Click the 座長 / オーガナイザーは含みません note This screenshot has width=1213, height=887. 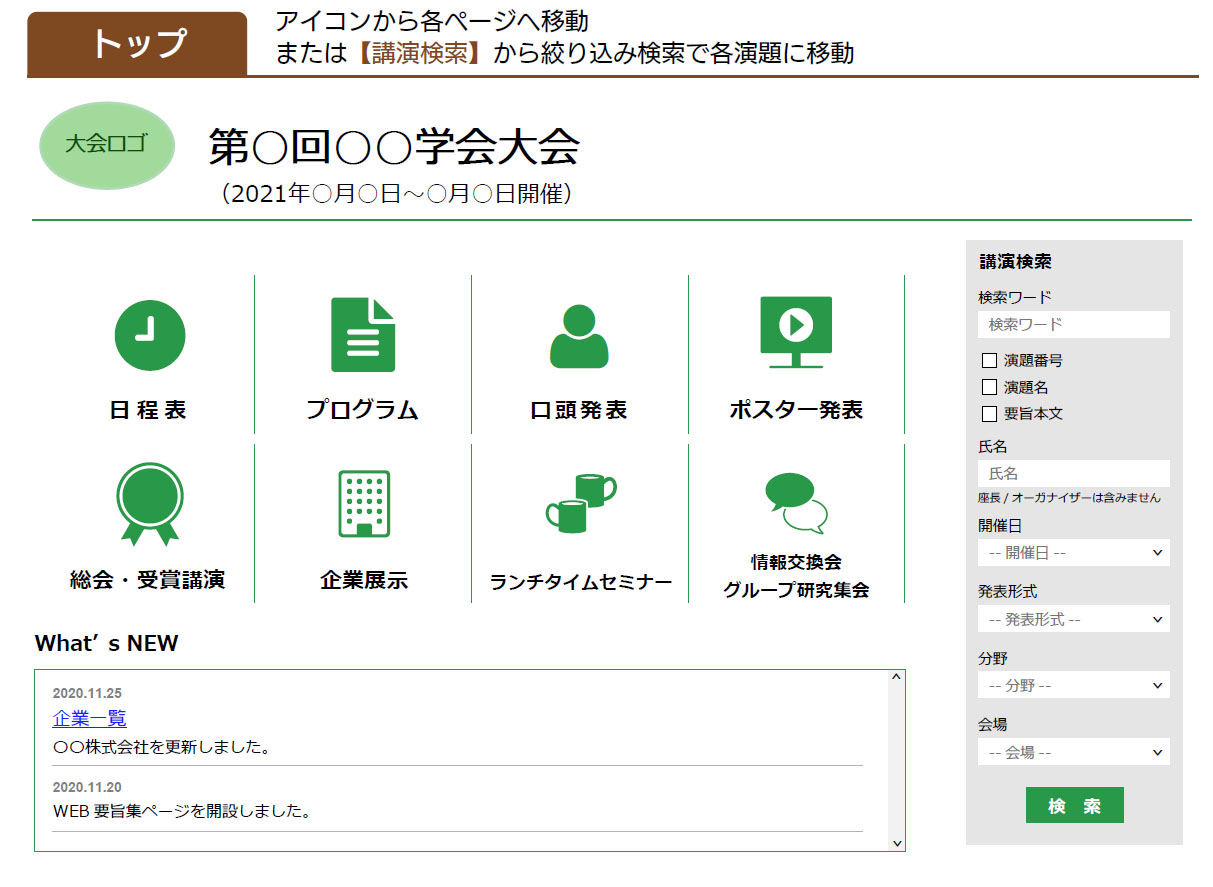click(1070, 498)
